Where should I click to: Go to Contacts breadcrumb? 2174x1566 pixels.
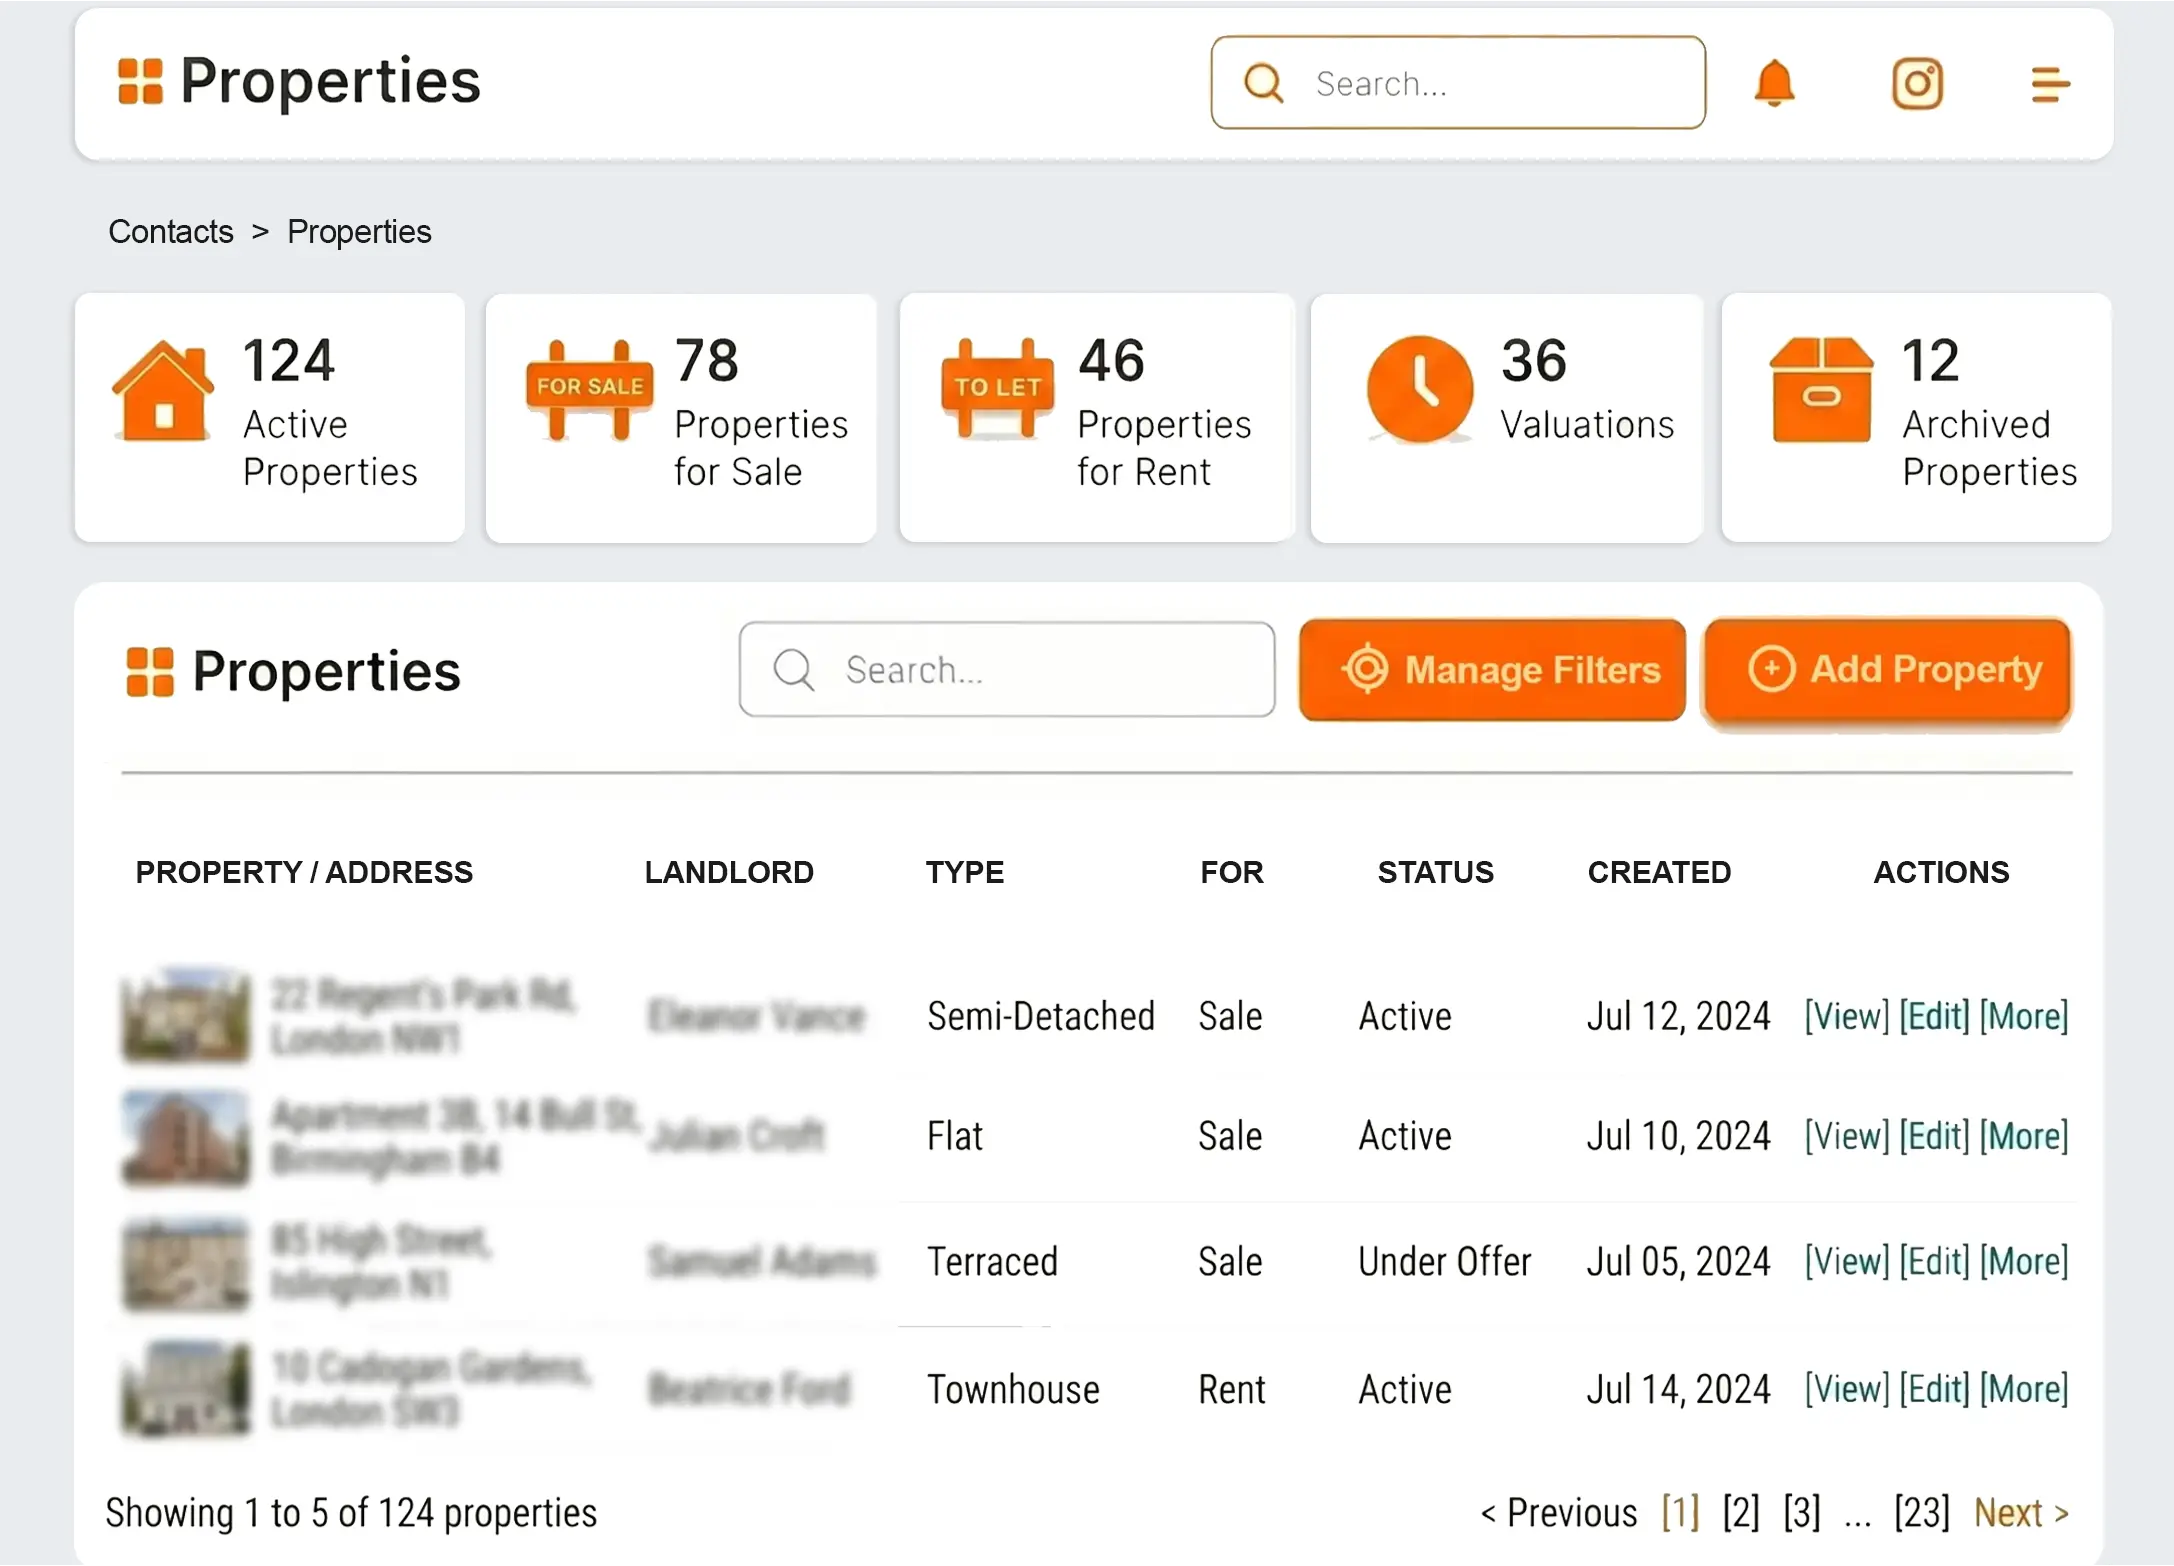point(171,232)
